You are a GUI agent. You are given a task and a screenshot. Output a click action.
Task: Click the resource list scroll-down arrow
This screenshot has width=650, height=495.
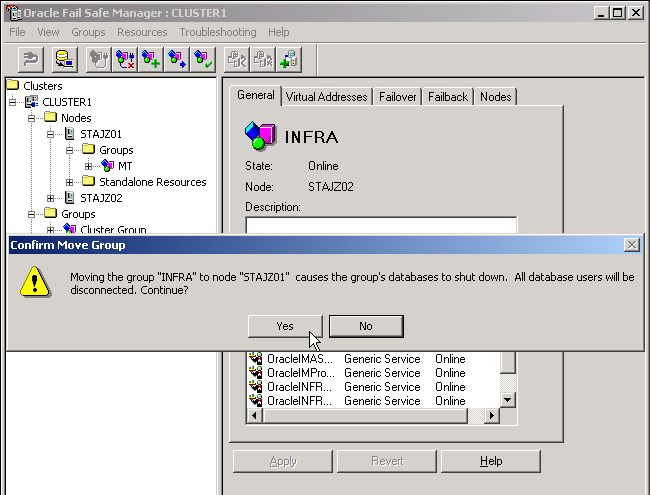508,400
